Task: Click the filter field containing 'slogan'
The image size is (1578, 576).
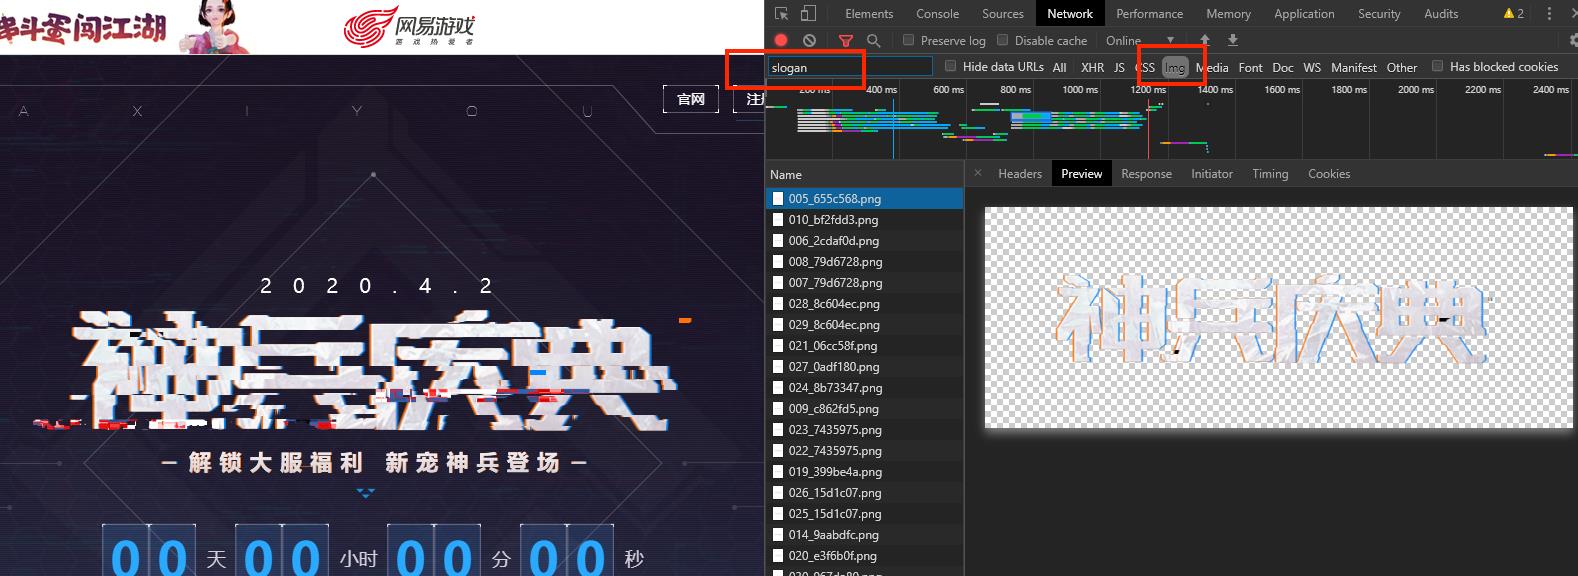Action: click(x=849, y=67)
